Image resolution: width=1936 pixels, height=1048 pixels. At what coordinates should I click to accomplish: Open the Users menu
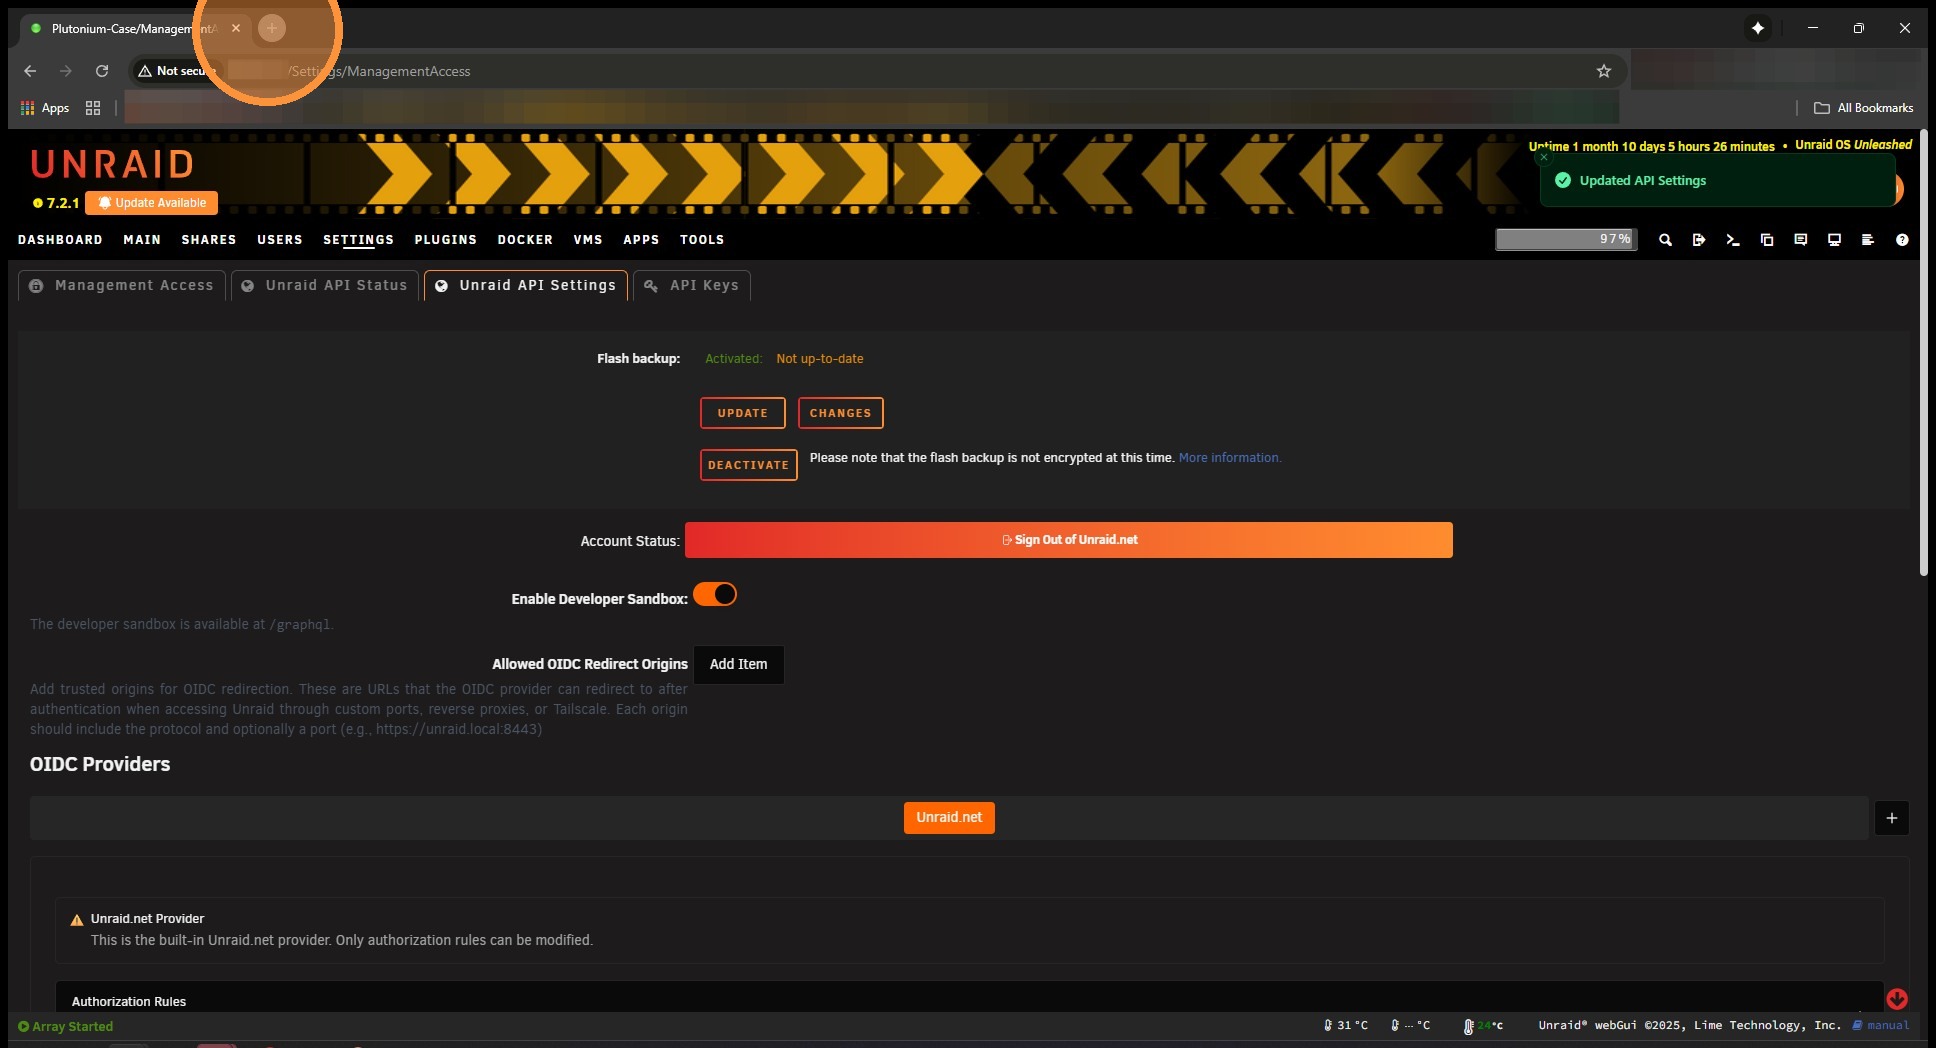(280, 240)
